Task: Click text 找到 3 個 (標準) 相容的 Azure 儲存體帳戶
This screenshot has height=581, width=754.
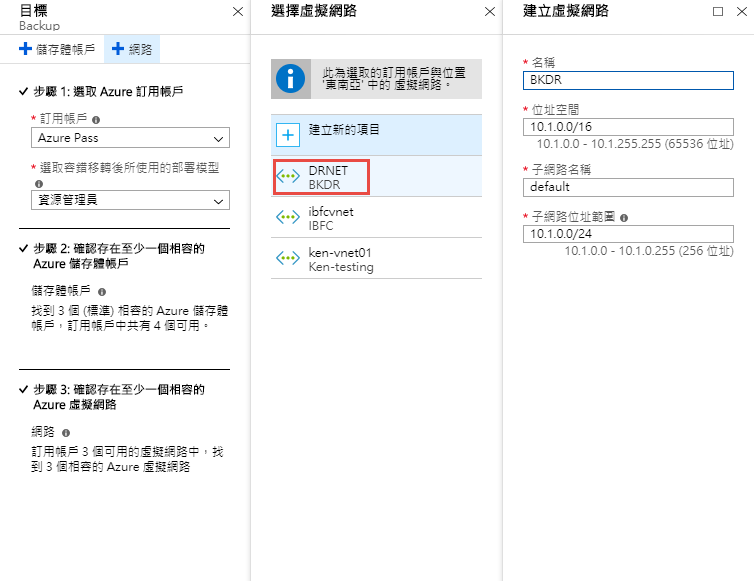Action: click(x=129, y=318)
